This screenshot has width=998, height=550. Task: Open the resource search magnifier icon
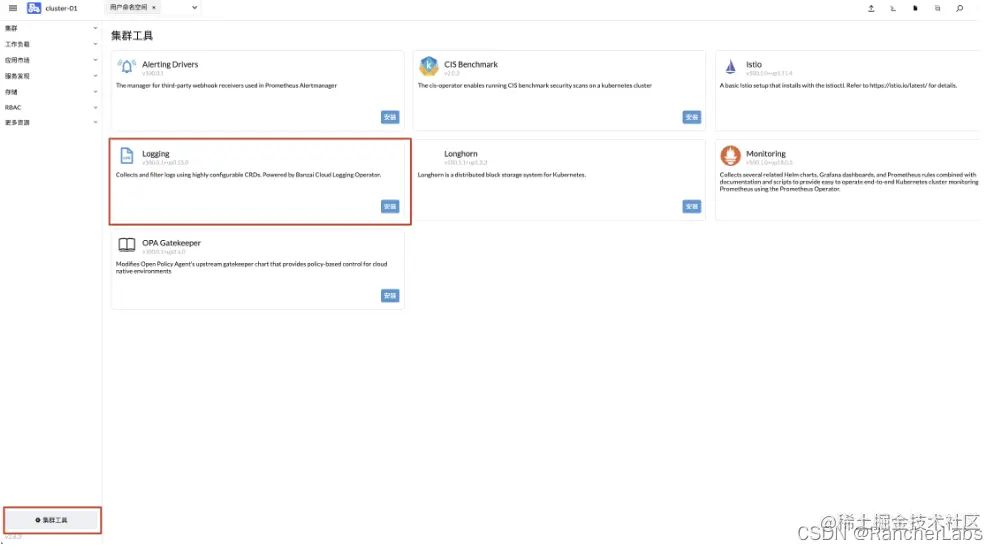(960, 8)
